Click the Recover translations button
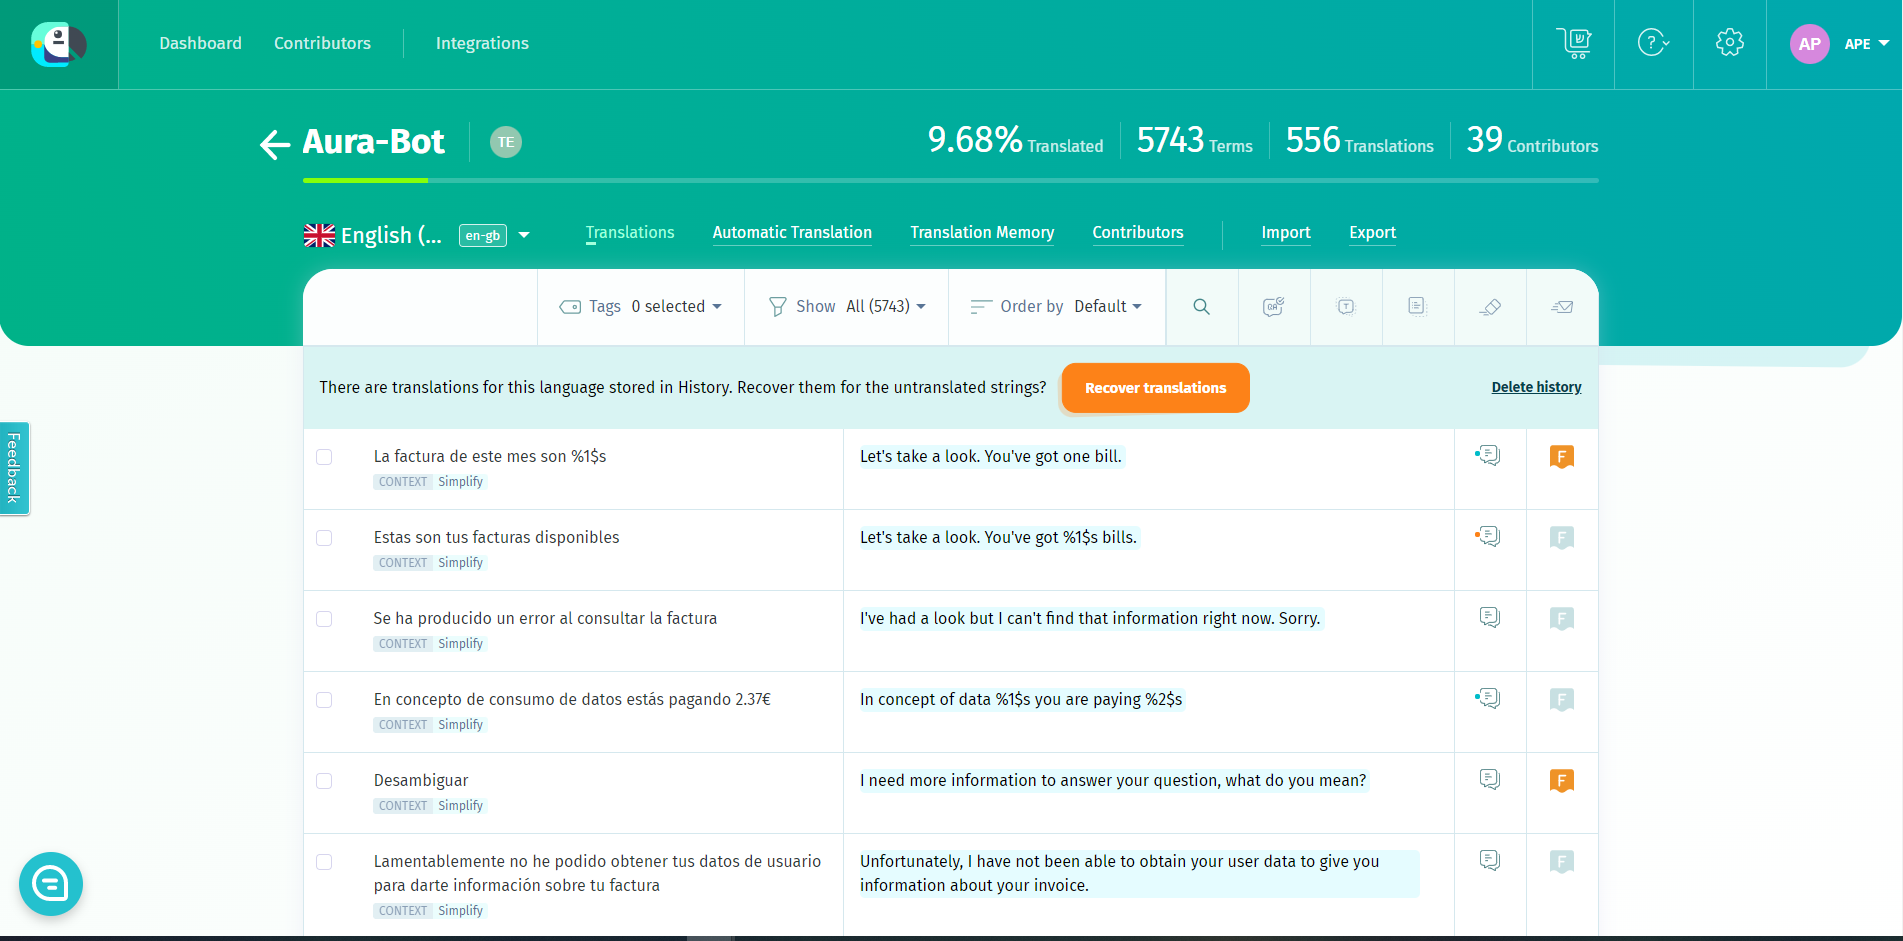This screenshot has width=1903, height=941. (x=1155, y=388)
